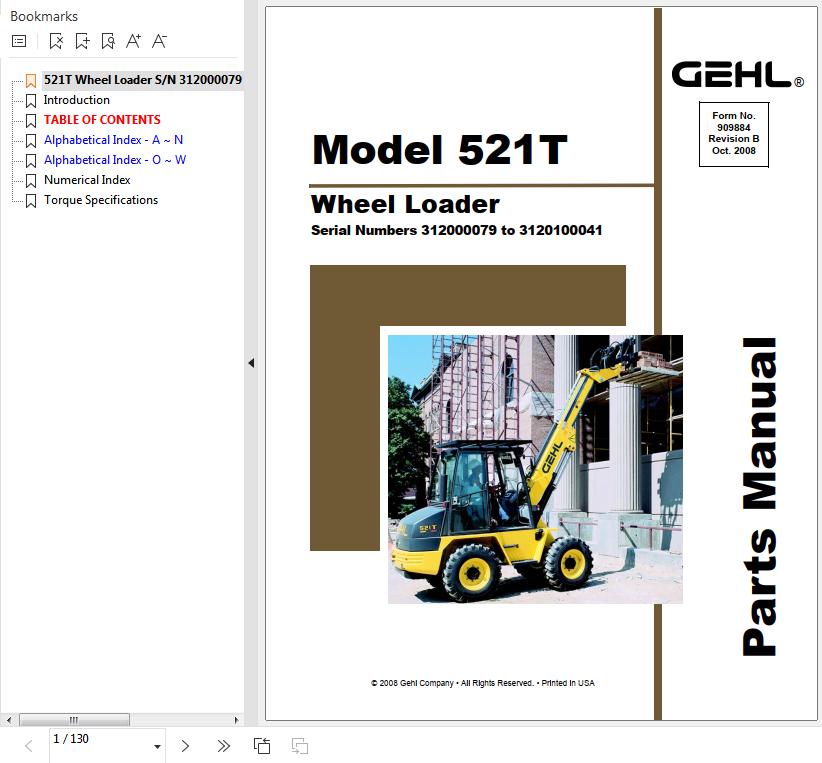Open the TABLE OF CONTENTS bookmark
This screenshot has width=822, height=763.
click(102, 120)
